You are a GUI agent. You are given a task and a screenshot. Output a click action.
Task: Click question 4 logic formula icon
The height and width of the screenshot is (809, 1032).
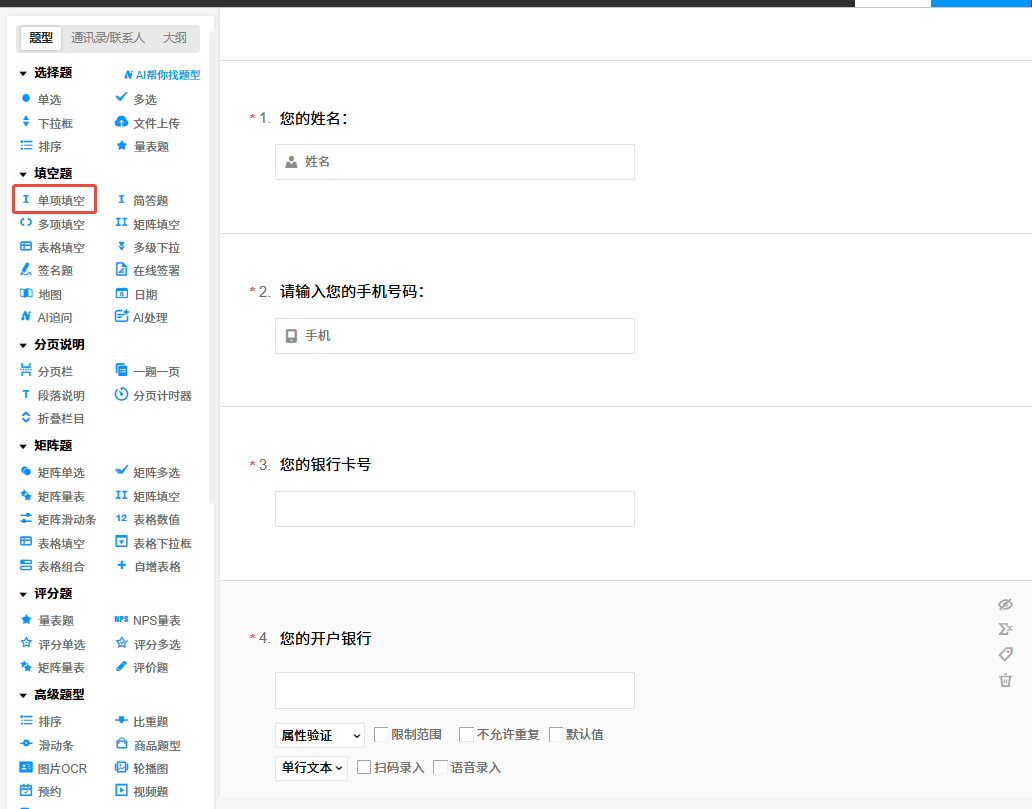[1005, 629]
